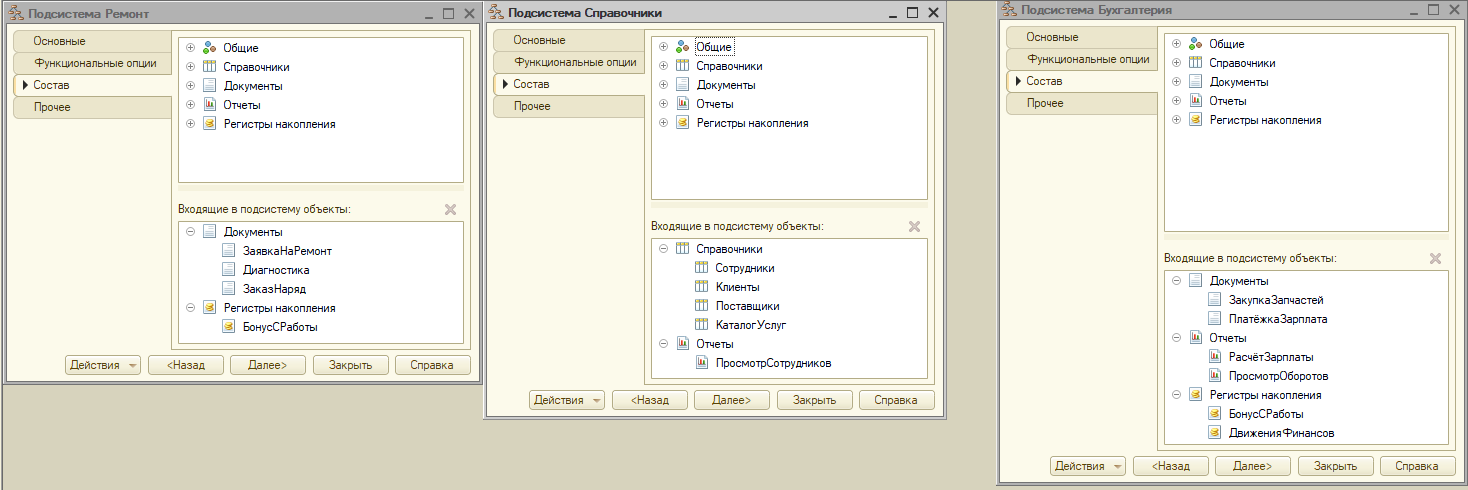This screenshot has width=1468, height=490.
Task: Click Общие icon in Подсистема Справочники window
Action: point(682,47)
